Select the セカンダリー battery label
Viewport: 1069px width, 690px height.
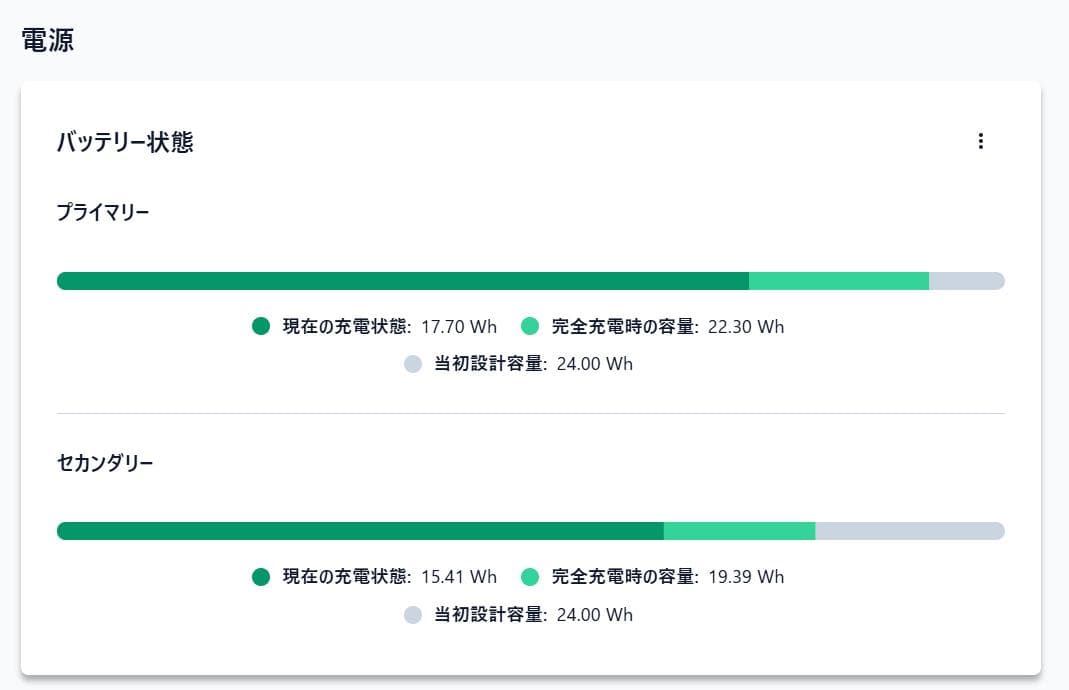coord(105,464)
